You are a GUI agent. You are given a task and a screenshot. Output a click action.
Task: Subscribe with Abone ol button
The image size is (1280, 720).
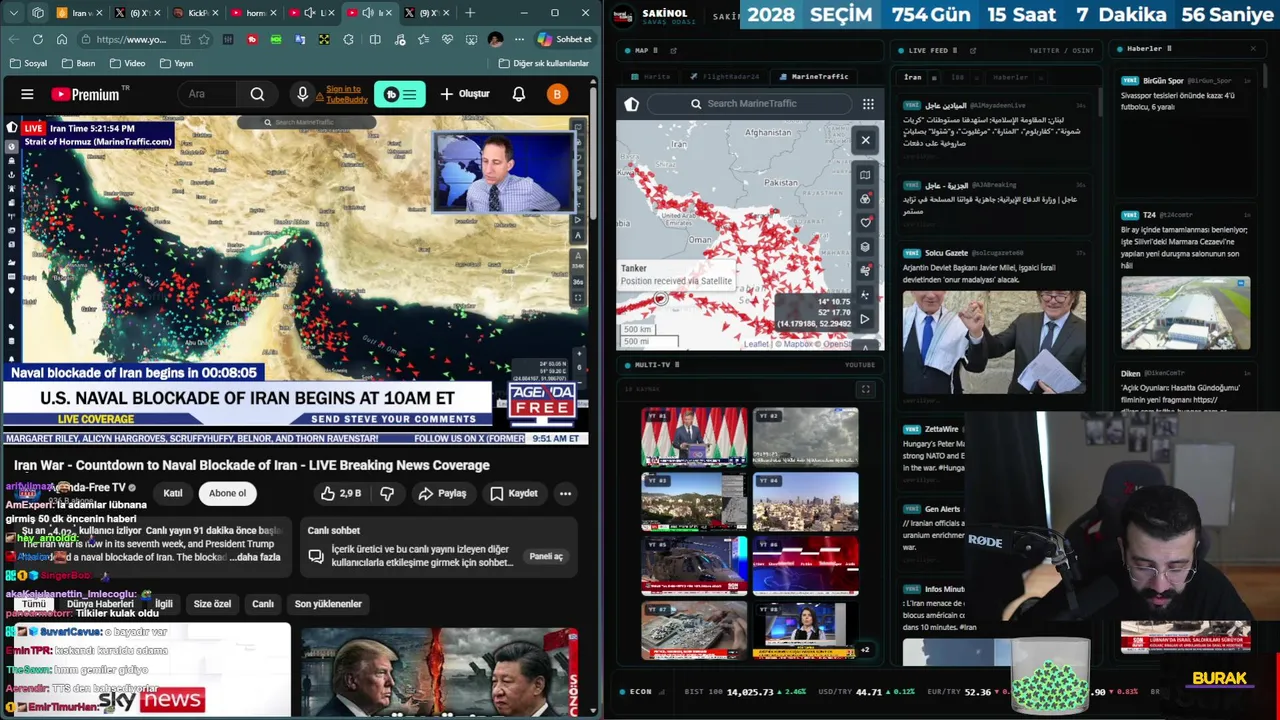point(227,493)
